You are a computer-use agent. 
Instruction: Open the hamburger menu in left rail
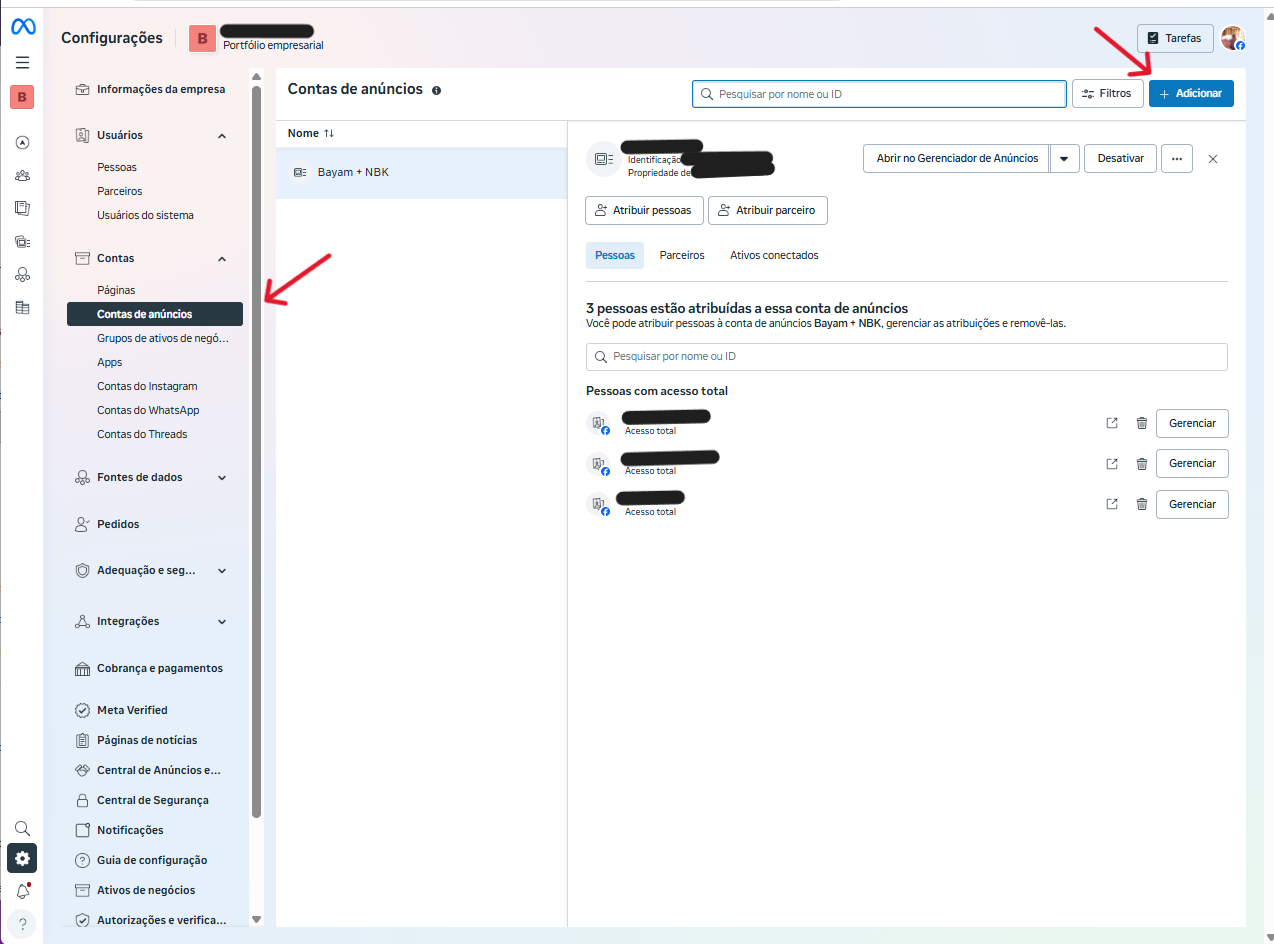[x=22, y=62]
